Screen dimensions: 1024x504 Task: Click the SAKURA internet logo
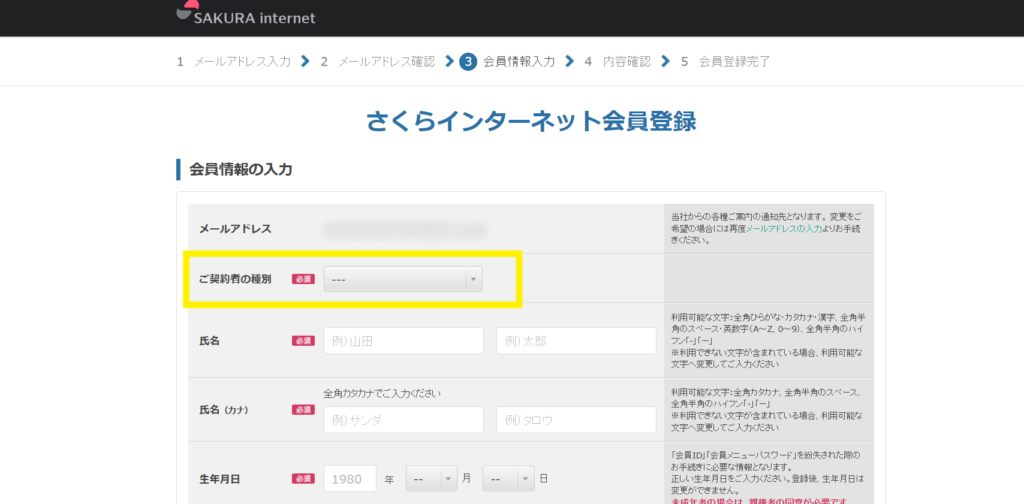click(246, 14)
